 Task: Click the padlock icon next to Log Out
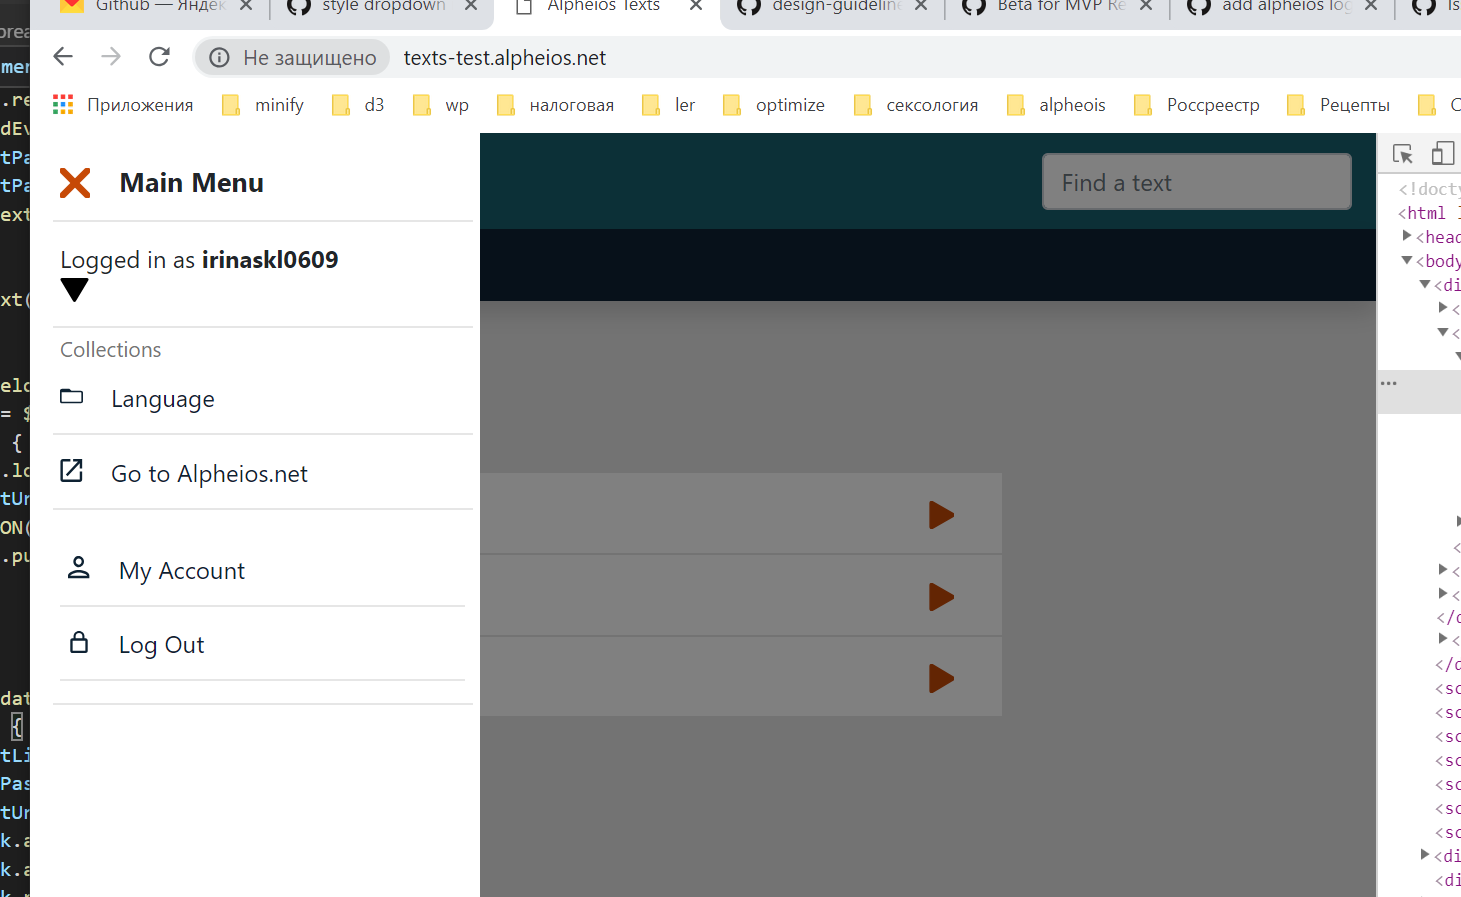[x=78, y=643]
